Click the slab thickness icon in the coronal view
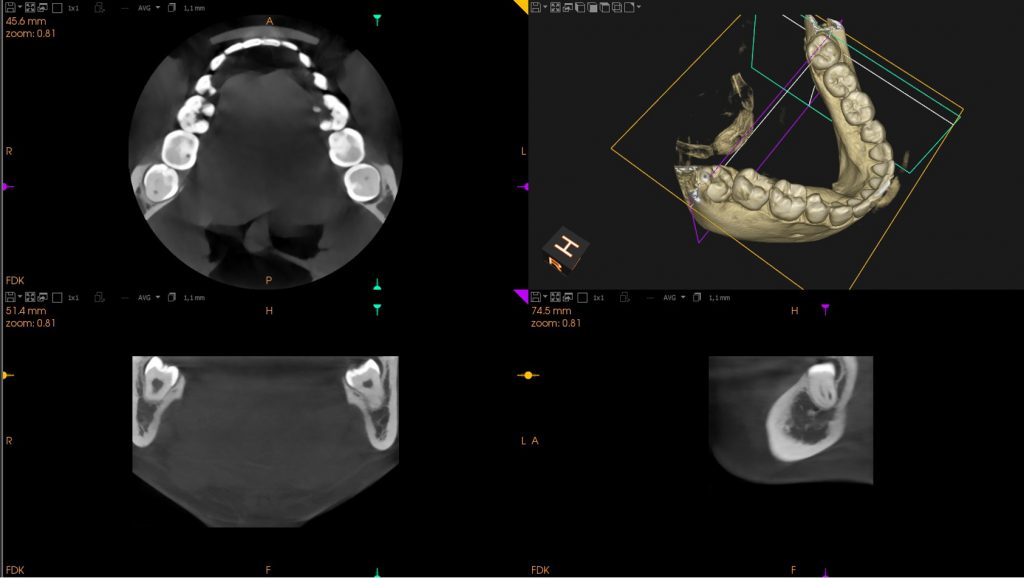This screenshot has height=578, width=1024. tap(172, 297)
